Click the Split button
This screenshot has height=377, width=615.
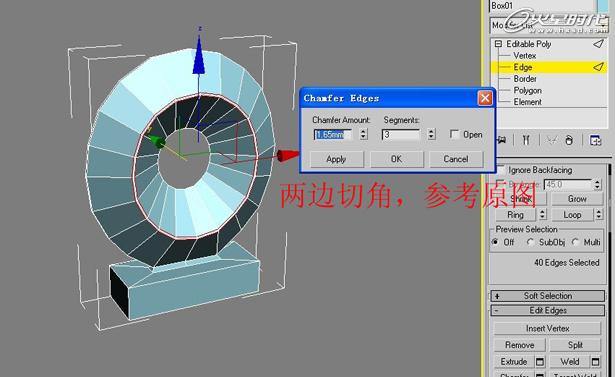[575, 345]
